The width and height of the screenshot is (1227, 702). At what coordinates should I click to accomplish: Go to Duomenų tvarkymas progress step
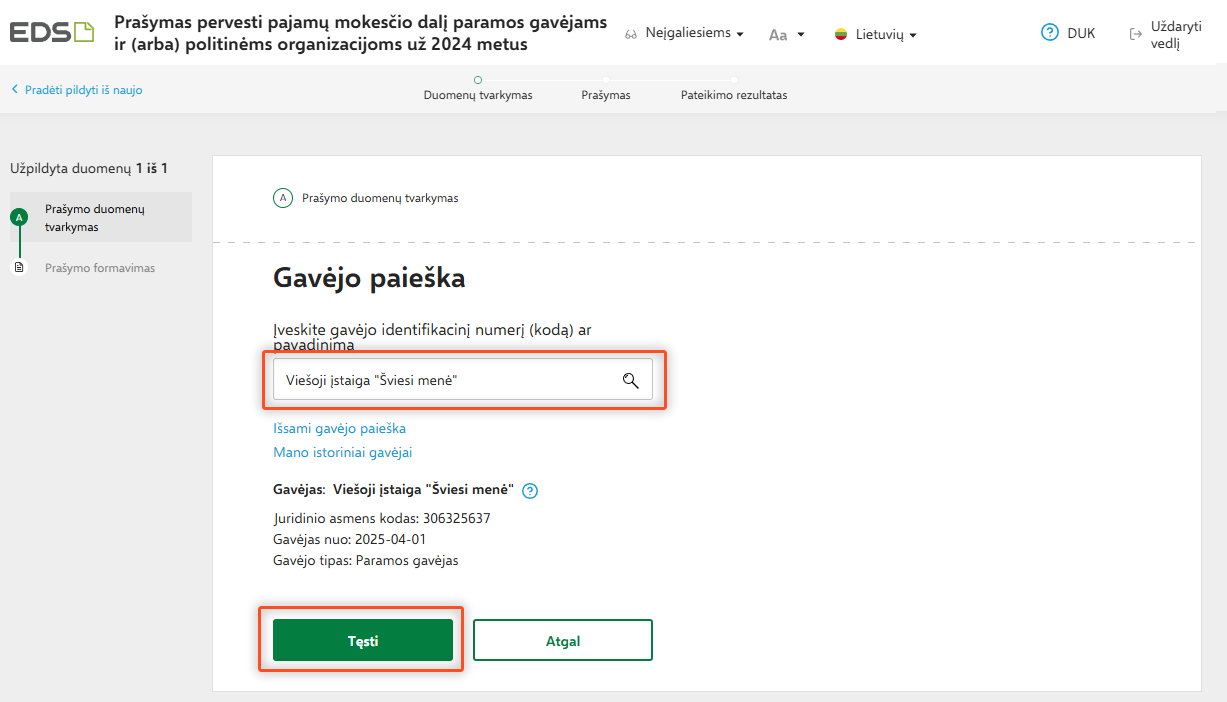tap(478, 95)
